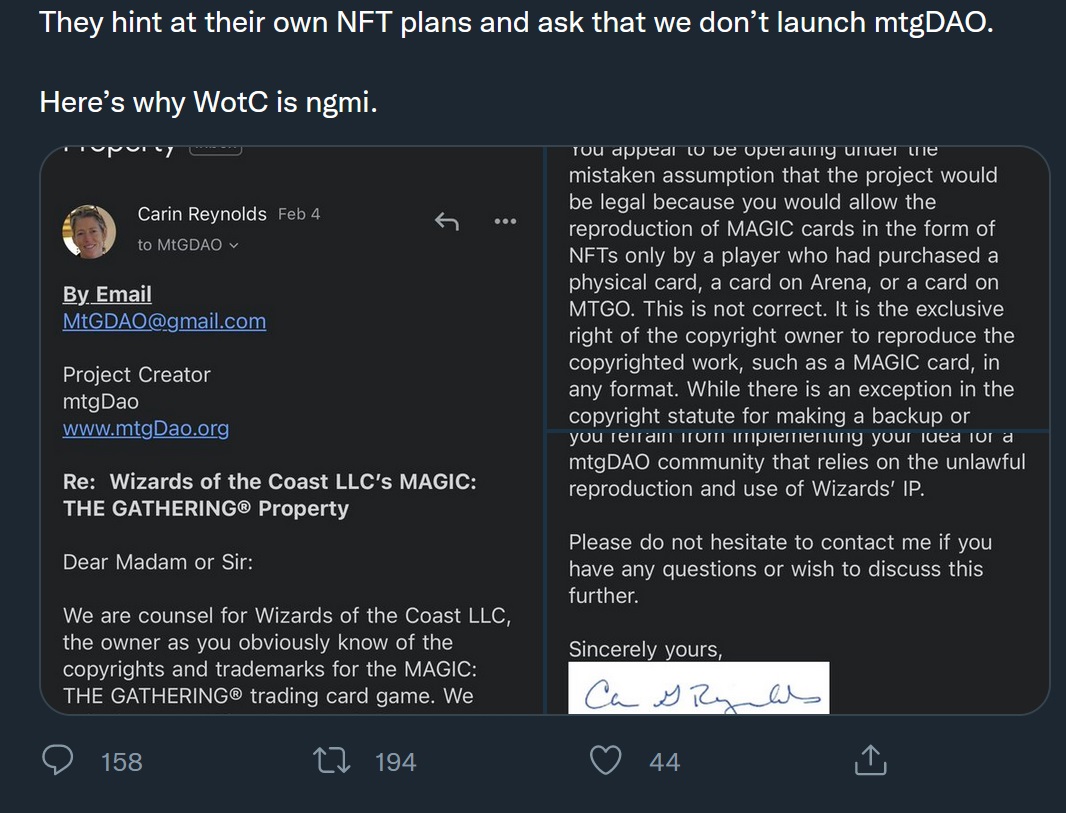The height and width of the screenshot is (813, 1066).
Task: Click the tweet text 'Here's why WotC is ngmi.'
Action: pyautogui.click(x=208, y=103)
